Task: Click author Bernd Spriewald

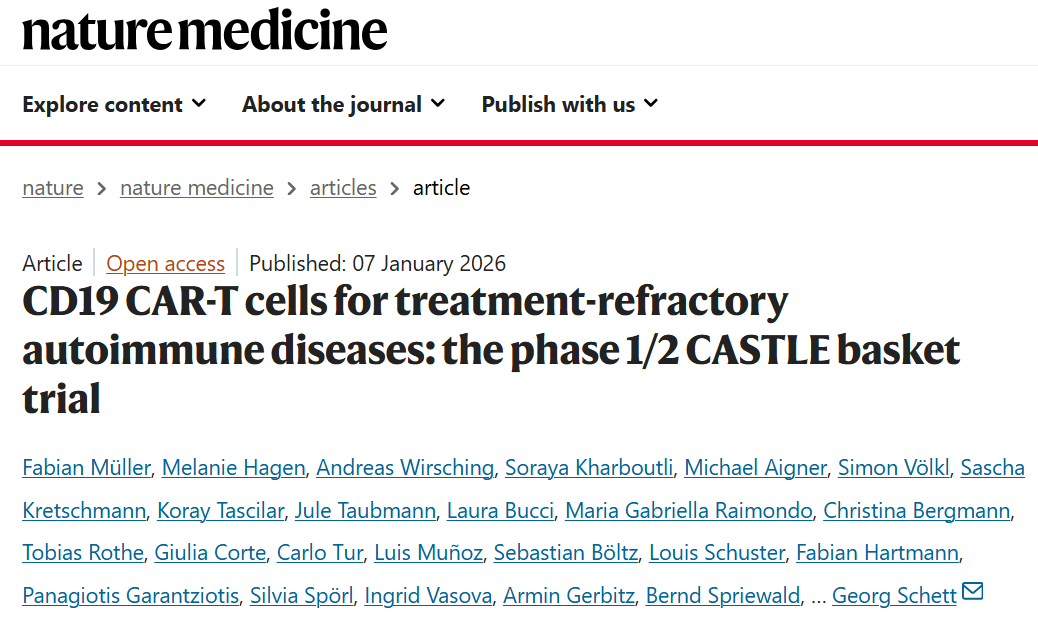Action: [x=723, y=595]
